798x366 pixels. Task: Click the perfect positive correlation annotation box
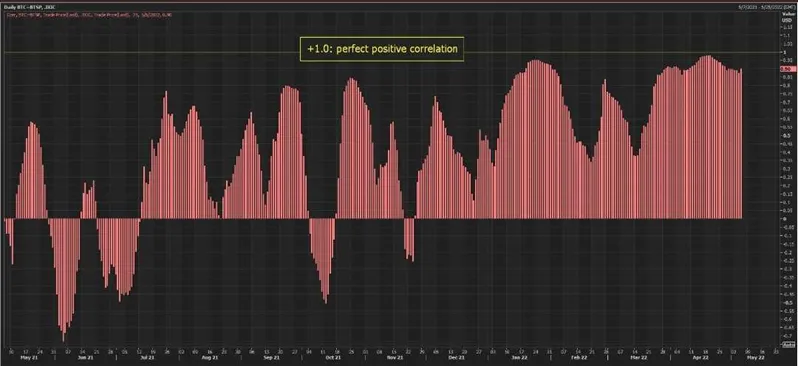[x=382, y=49]
